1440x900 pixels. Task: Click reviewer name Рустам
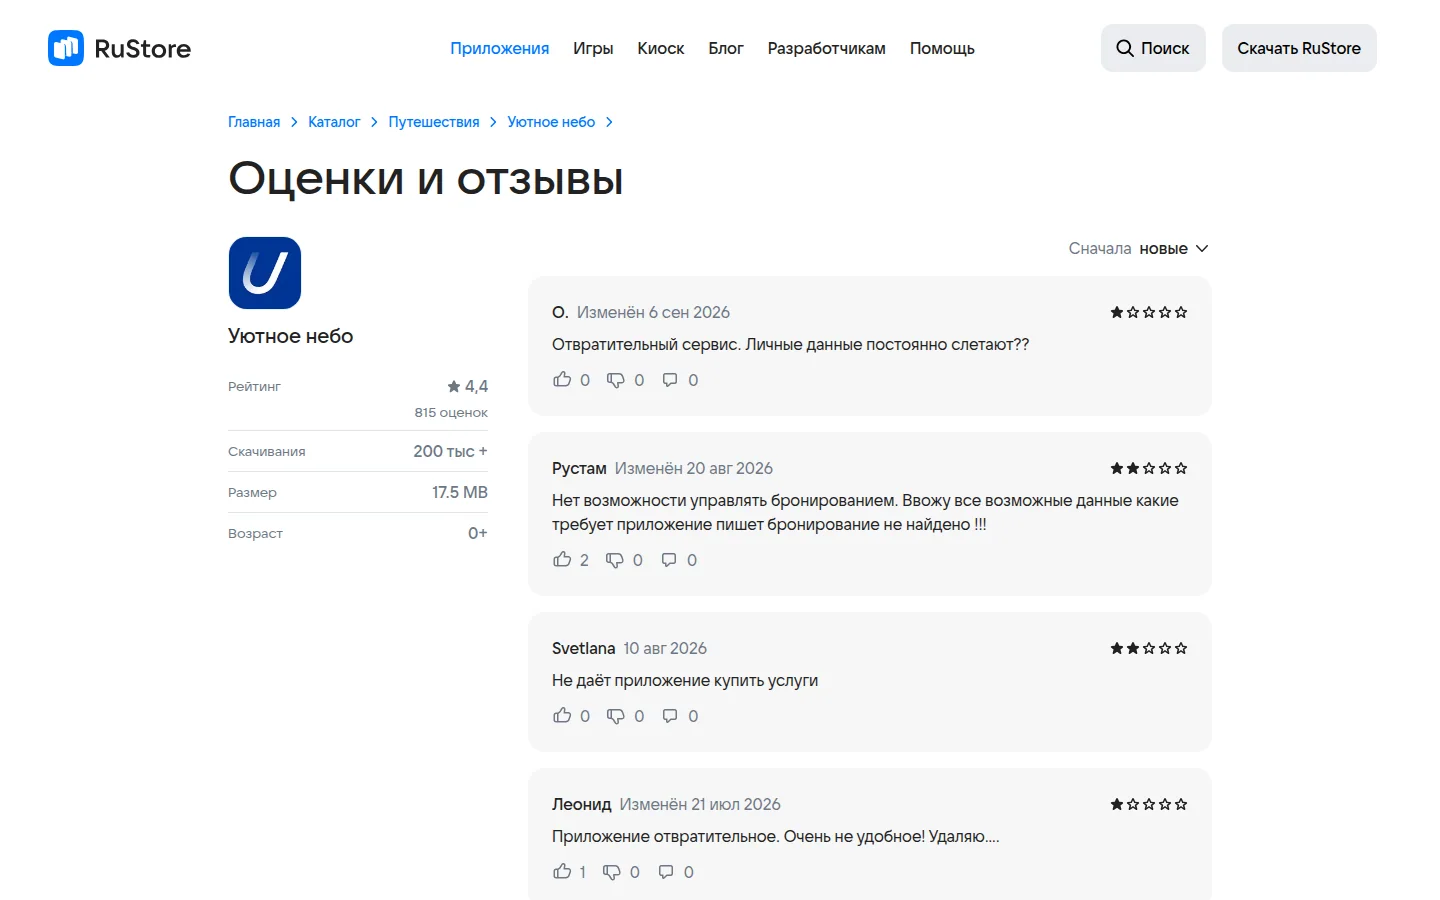[x=579, y=468]
